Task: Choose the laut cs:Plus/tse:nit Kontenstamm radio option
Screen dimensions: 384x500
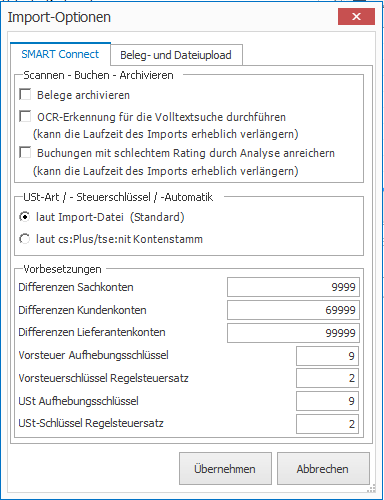Action: point(25,239)
